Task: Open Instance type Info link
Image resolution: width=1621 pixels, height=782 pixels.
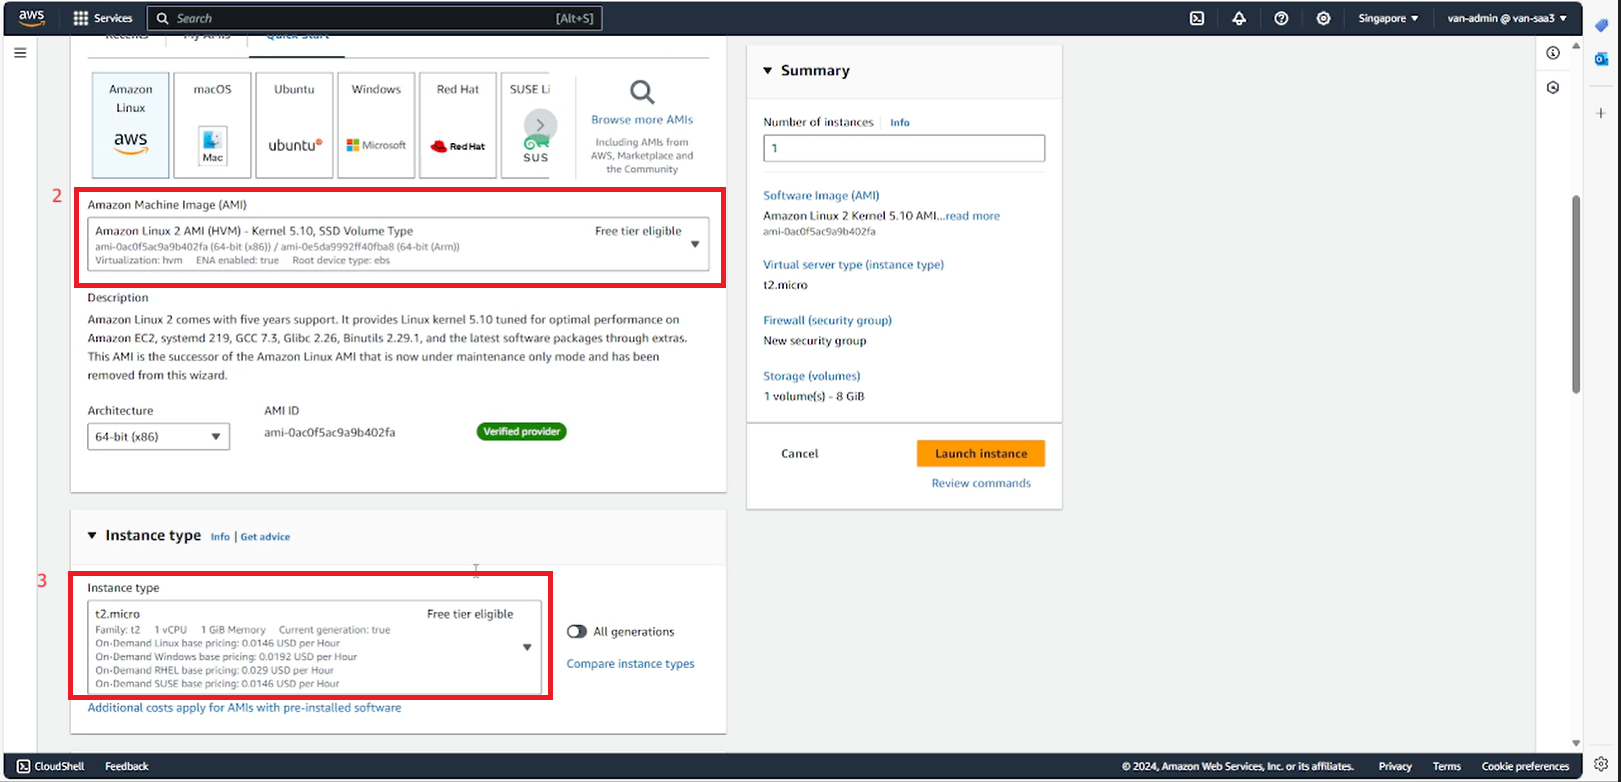Action: [220, 537]
